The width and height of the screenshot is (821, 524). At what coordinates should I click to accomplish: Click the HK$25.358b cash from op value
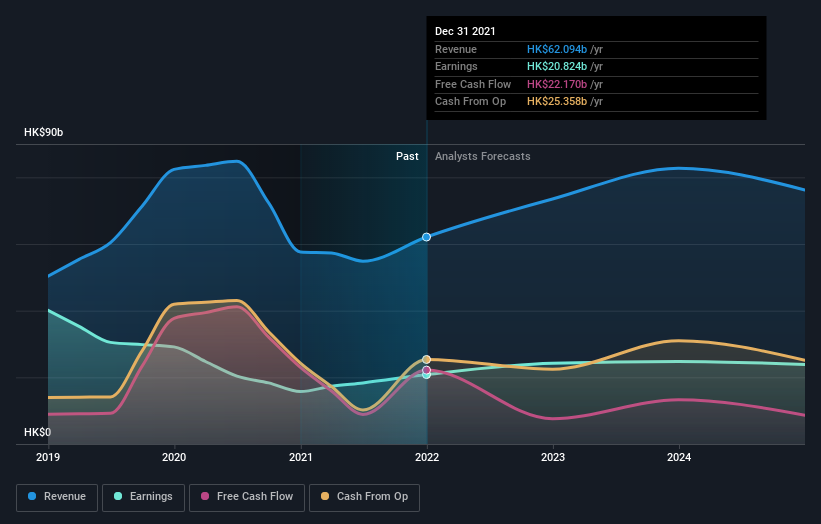coord(557,102)
